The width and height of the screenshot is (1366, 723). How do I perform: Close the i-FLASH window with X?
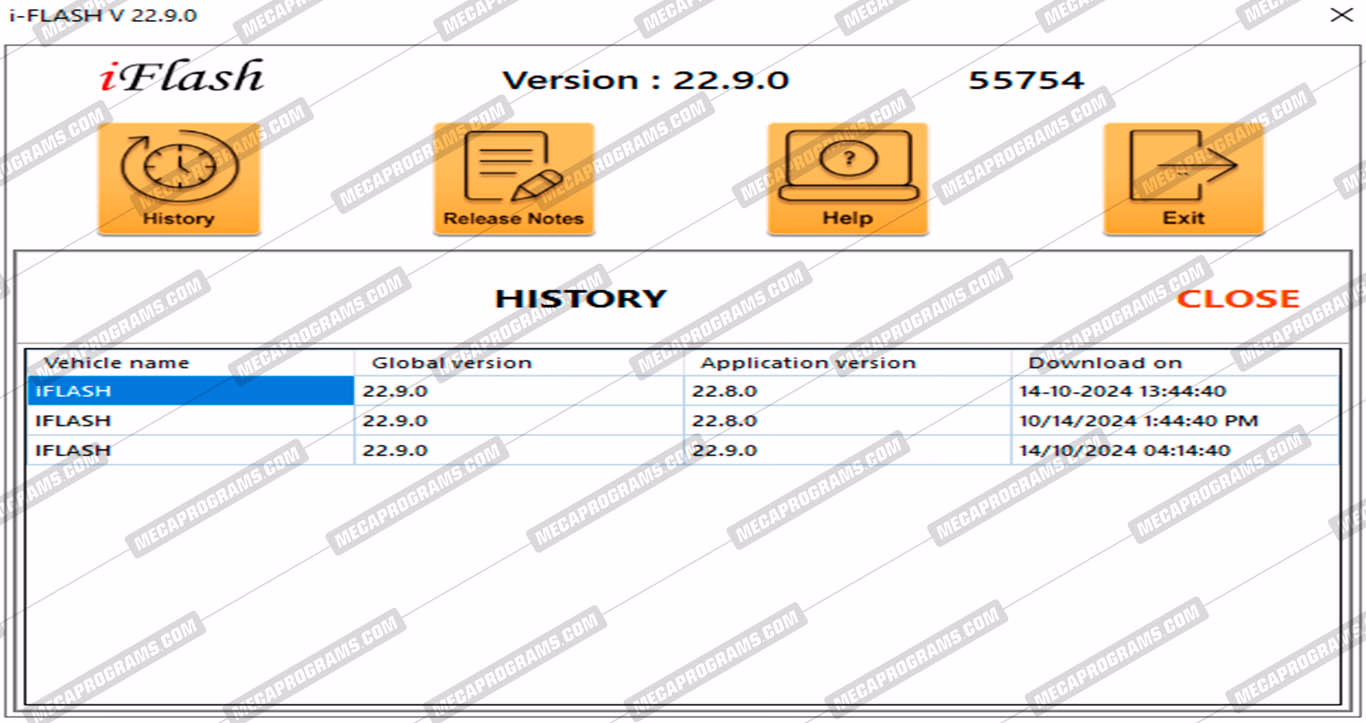click(x=1340, y=15)
